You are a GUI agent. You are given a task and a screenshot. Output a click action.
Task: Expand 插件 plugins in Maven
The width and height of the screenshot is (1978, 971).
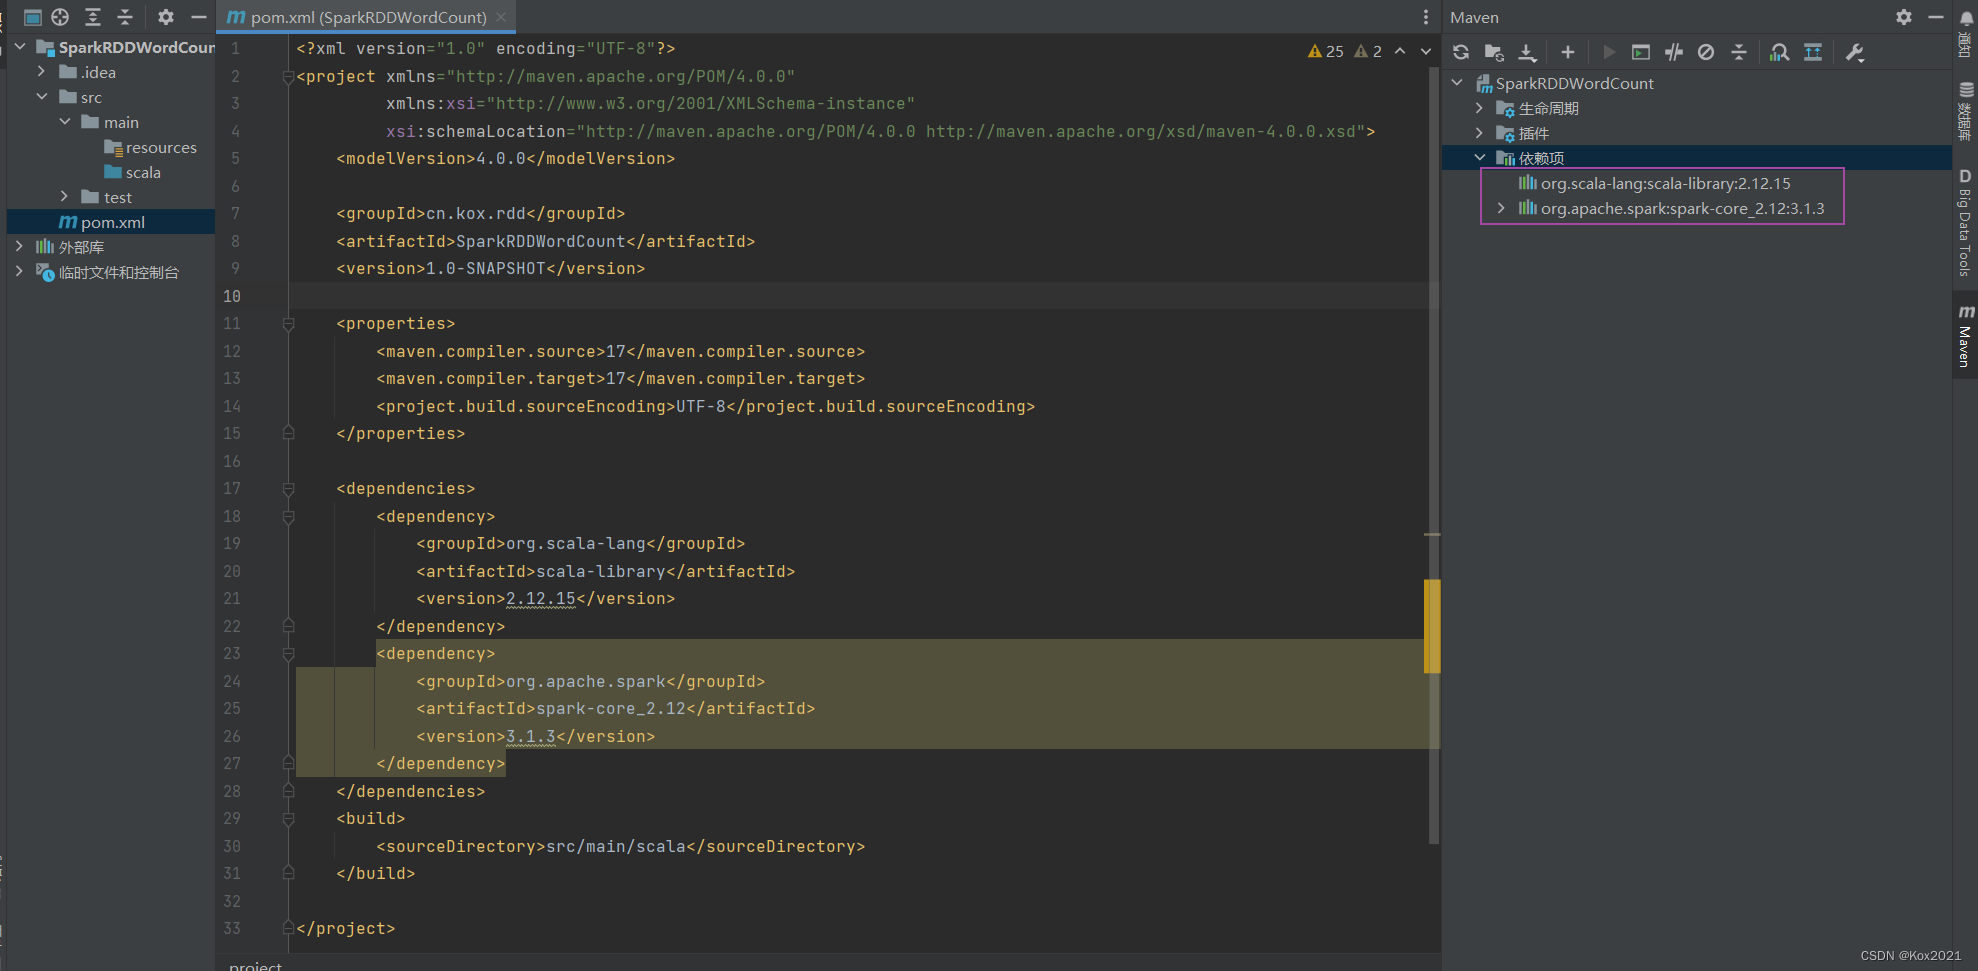pos(1479,132)
